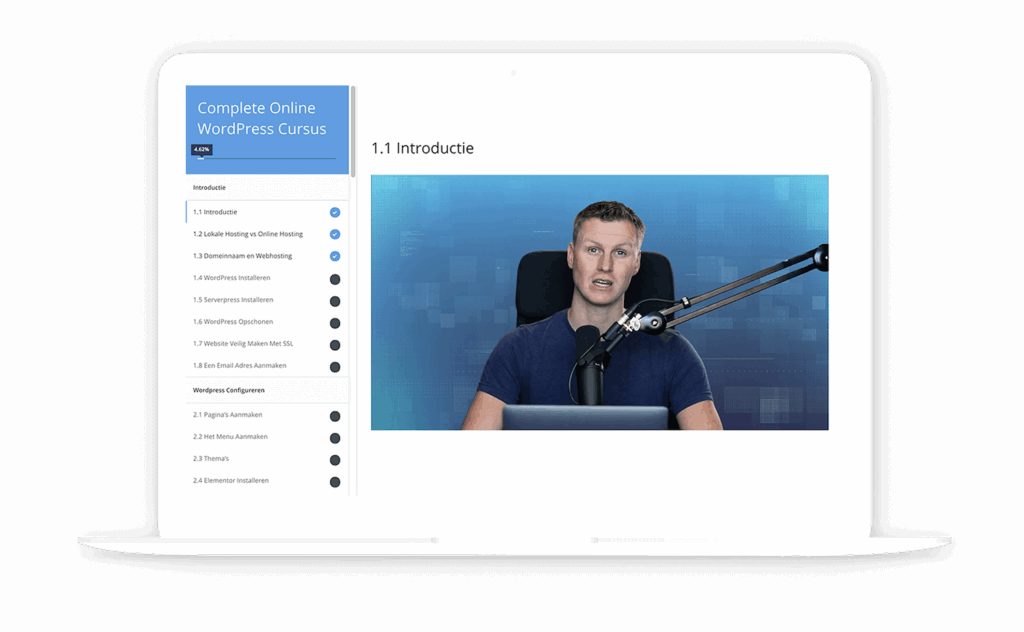Viewport: 1024px width, 632px height.
Task: Click the dot icon next to 1.8 Email Adres
Action: click(335, 367)
